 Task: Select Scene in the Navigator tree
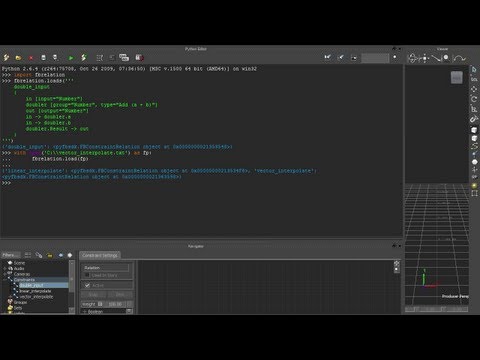(x=19, y=263)
